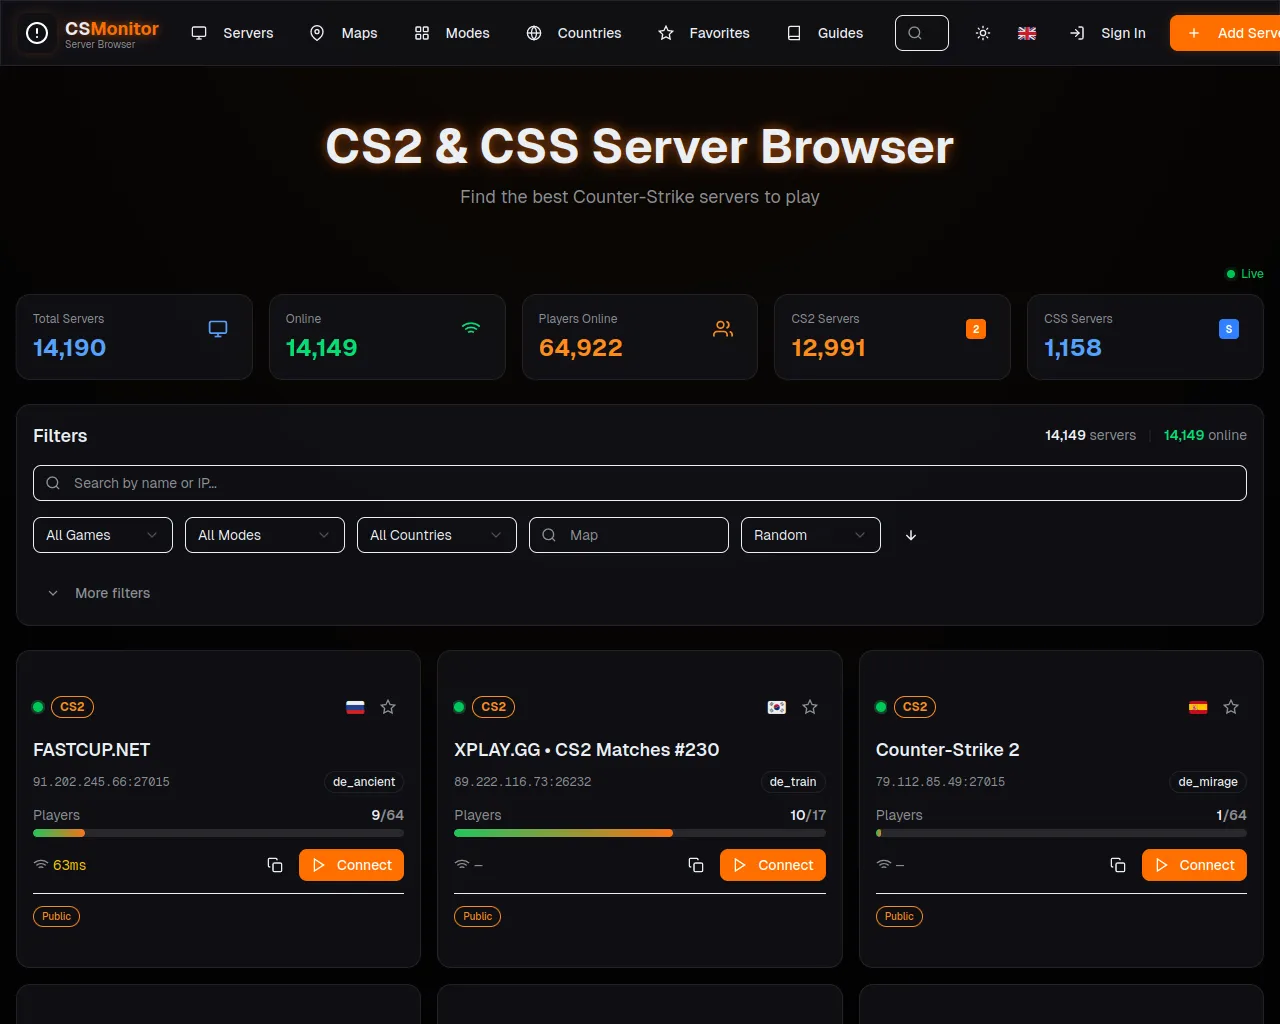
Task: Click the de_train map tag
Action: [793, 782]
